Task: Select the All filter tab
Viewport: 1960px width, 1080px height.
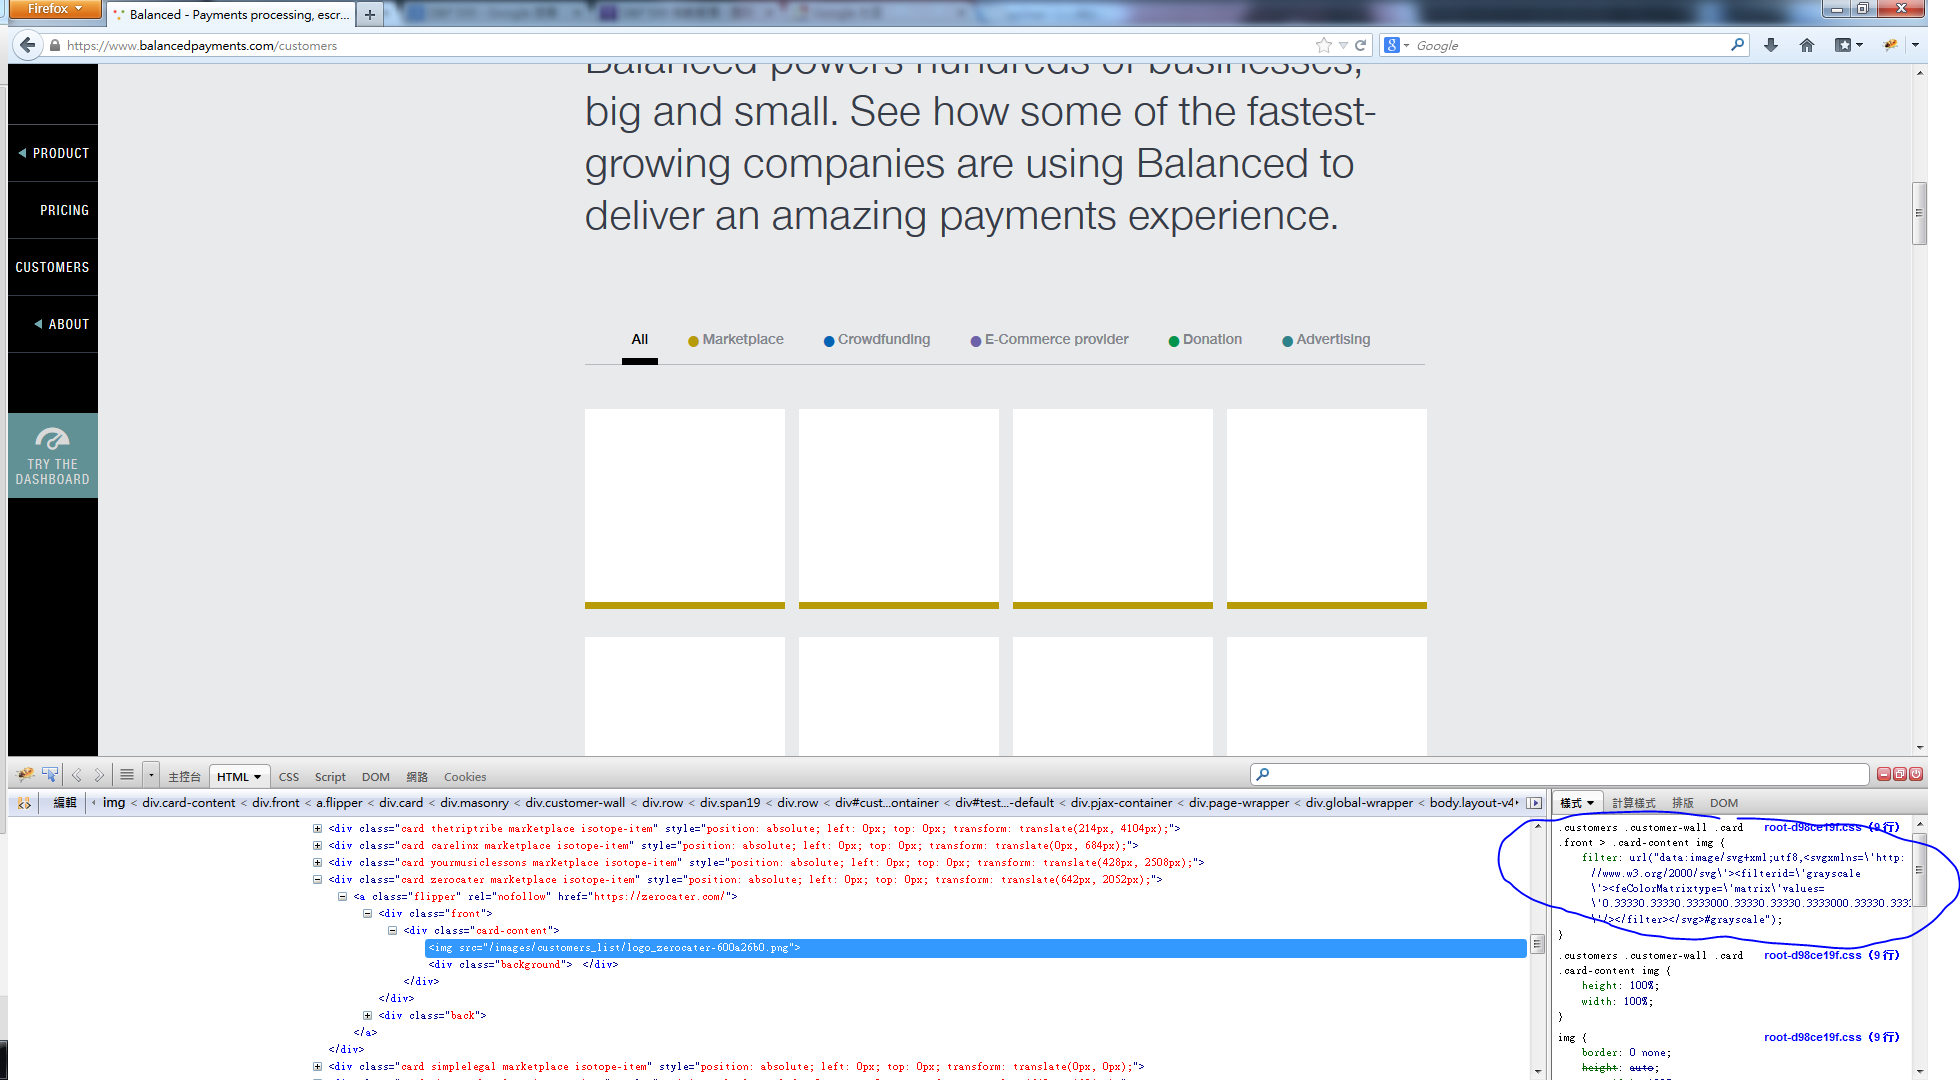Action: pos(640,340)
